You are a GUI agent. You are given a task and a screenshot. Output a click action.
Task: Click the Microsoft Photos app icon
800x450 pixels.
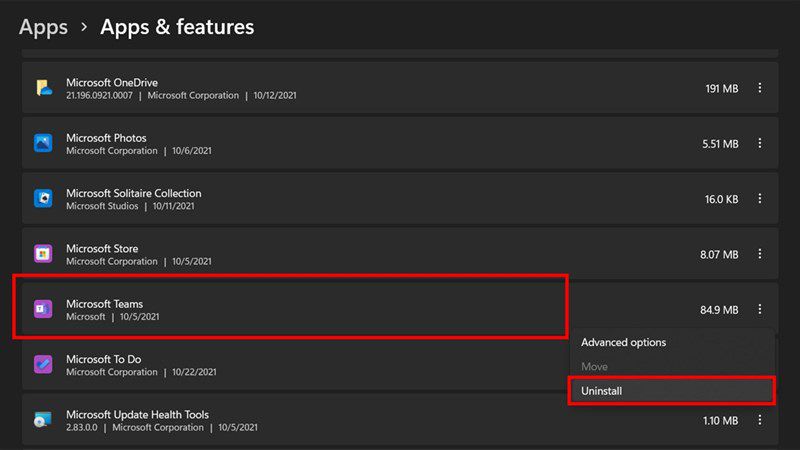click(43, 143)
